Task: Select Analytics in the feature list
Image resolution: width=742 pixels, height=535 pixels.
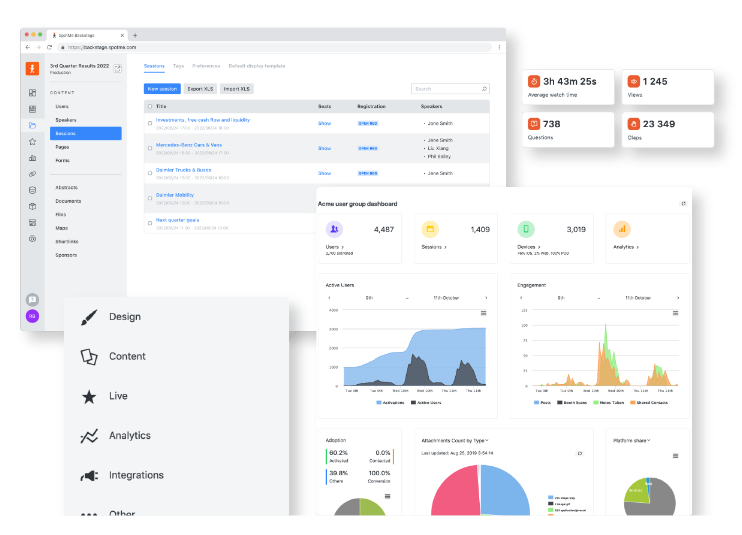Action: (x=130, y=436)
